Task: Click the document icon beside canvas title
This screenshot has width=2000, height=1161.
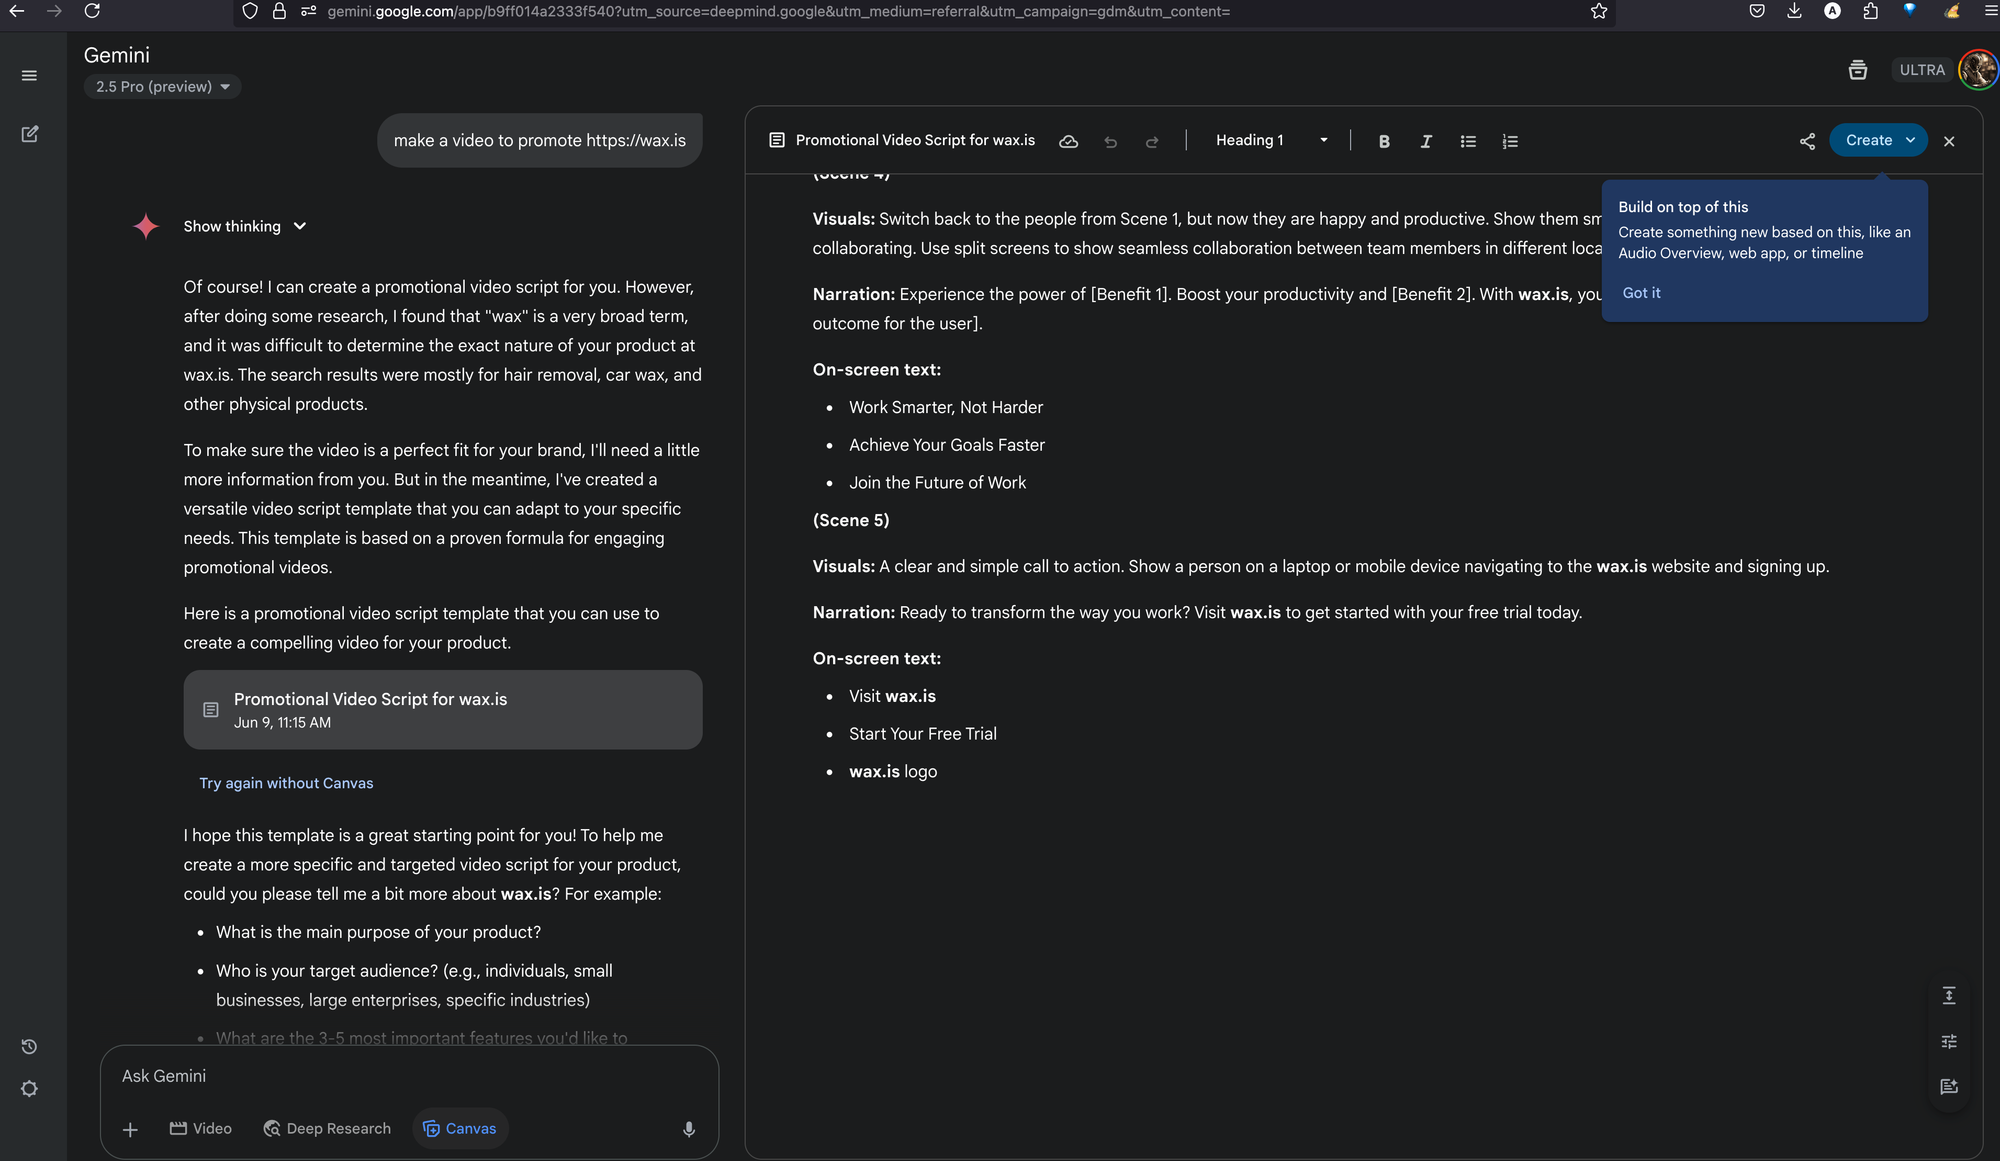Action: pos(777,140)
